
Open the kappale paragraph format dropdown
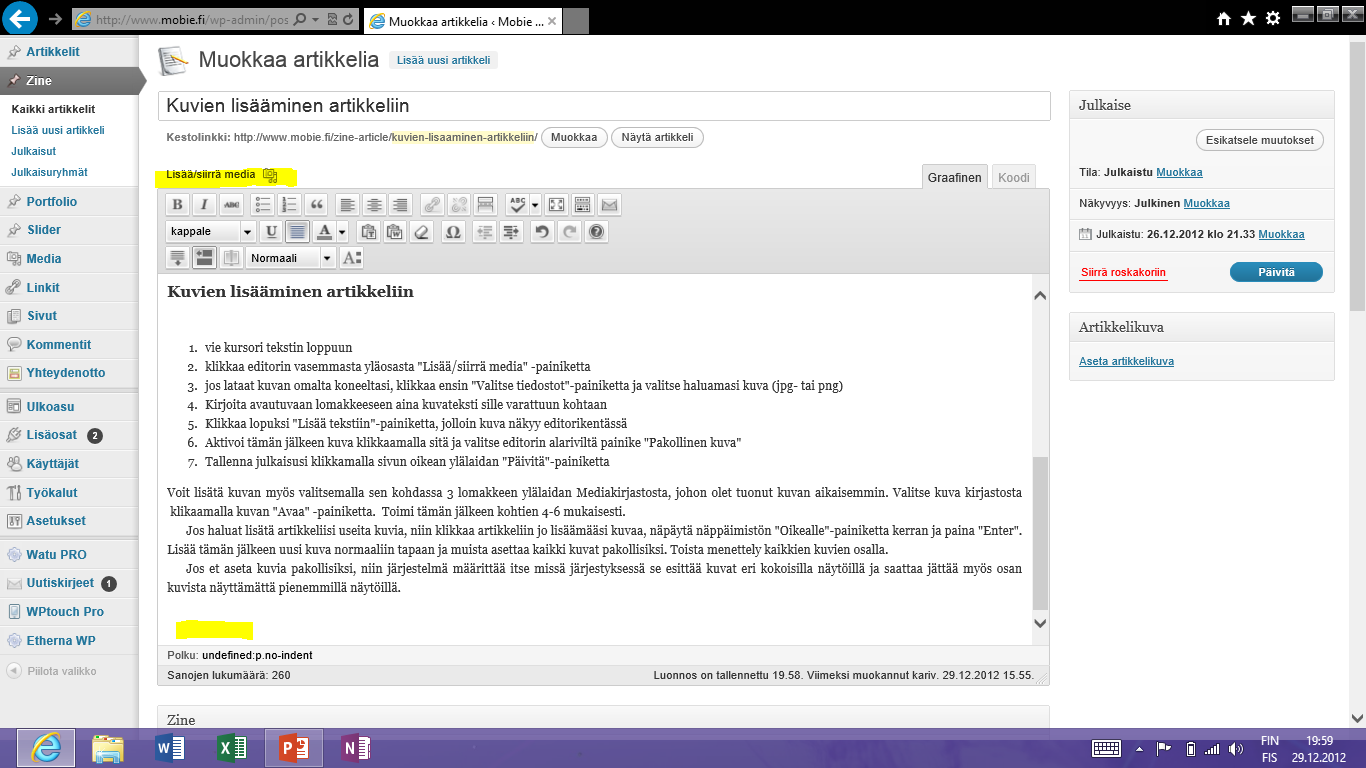coord(247,232)
